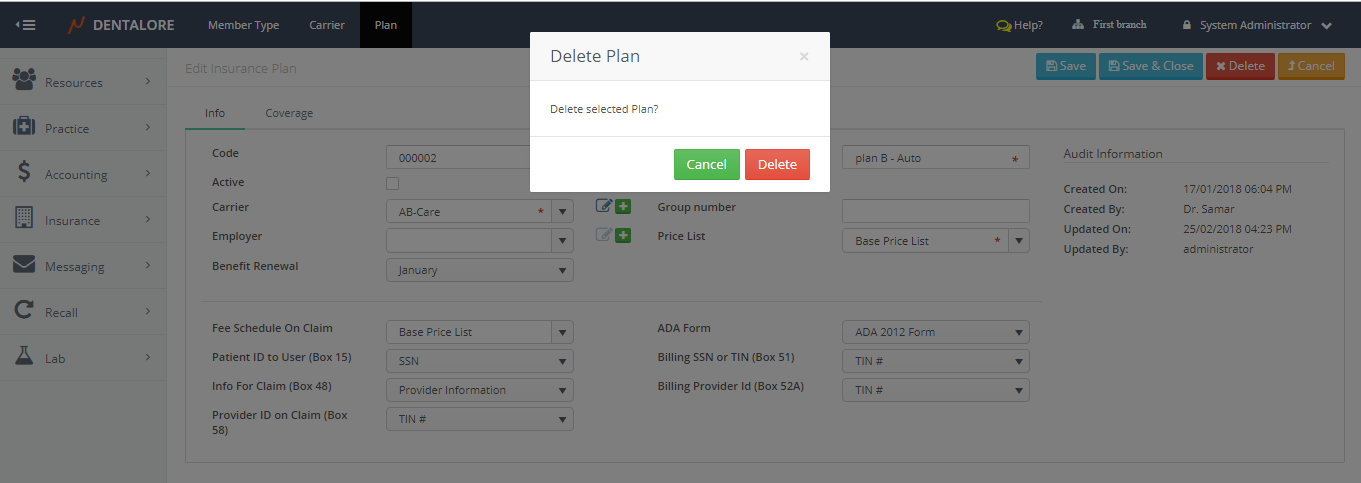This screenshot has height=483, width=1361.
Task: Edit the selected carrier with pencil icon
Action: 604,206
